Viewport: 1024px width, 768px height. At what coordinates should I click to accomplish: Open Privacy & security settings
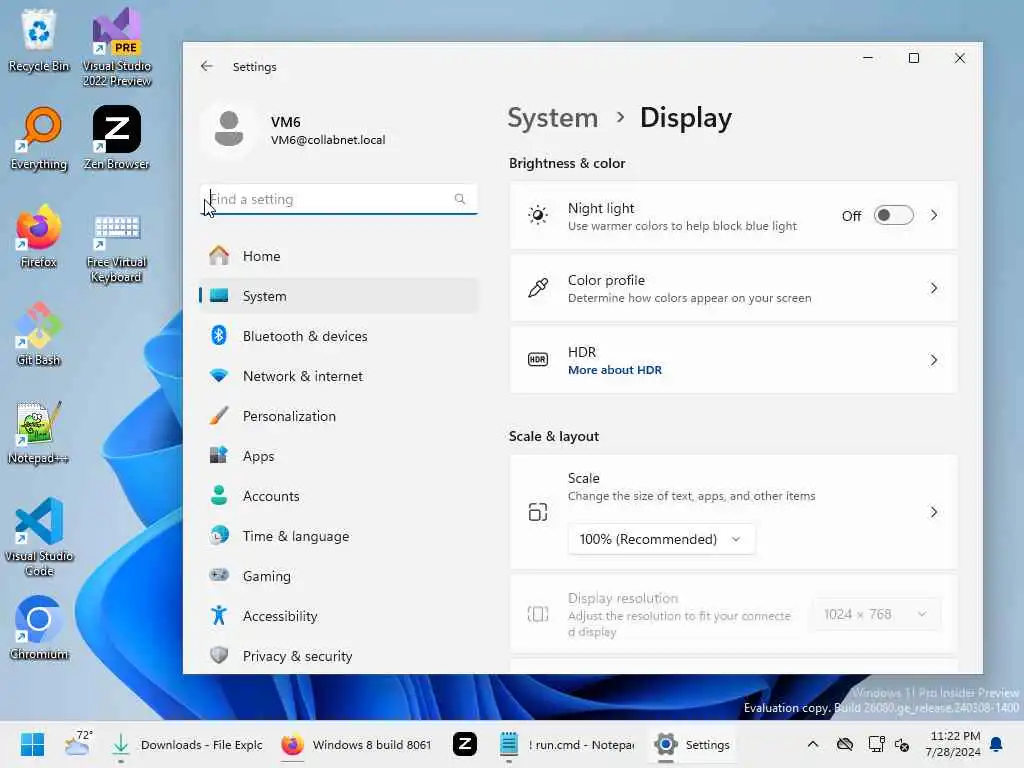coord(339,656)
